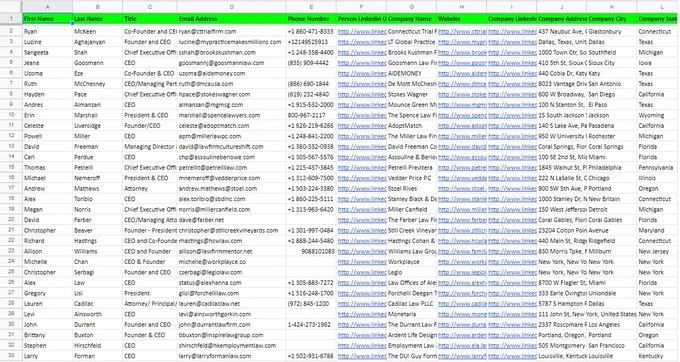680x362 pixels.
Task: Select row 17 header number
Action: tap(11, 188)
